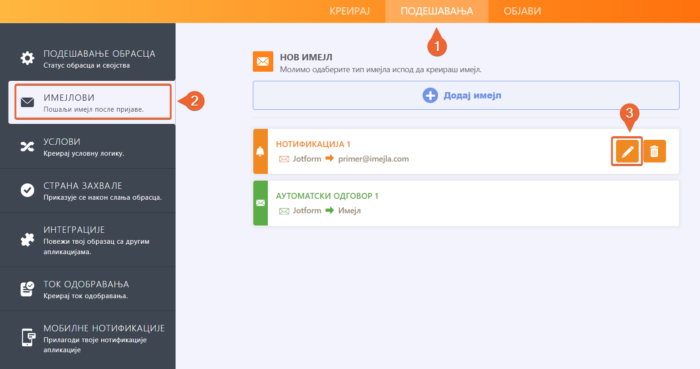Click the small envelope icon before Jotform in НОТИФИКАЦИЈА 1

coord(284,159)
